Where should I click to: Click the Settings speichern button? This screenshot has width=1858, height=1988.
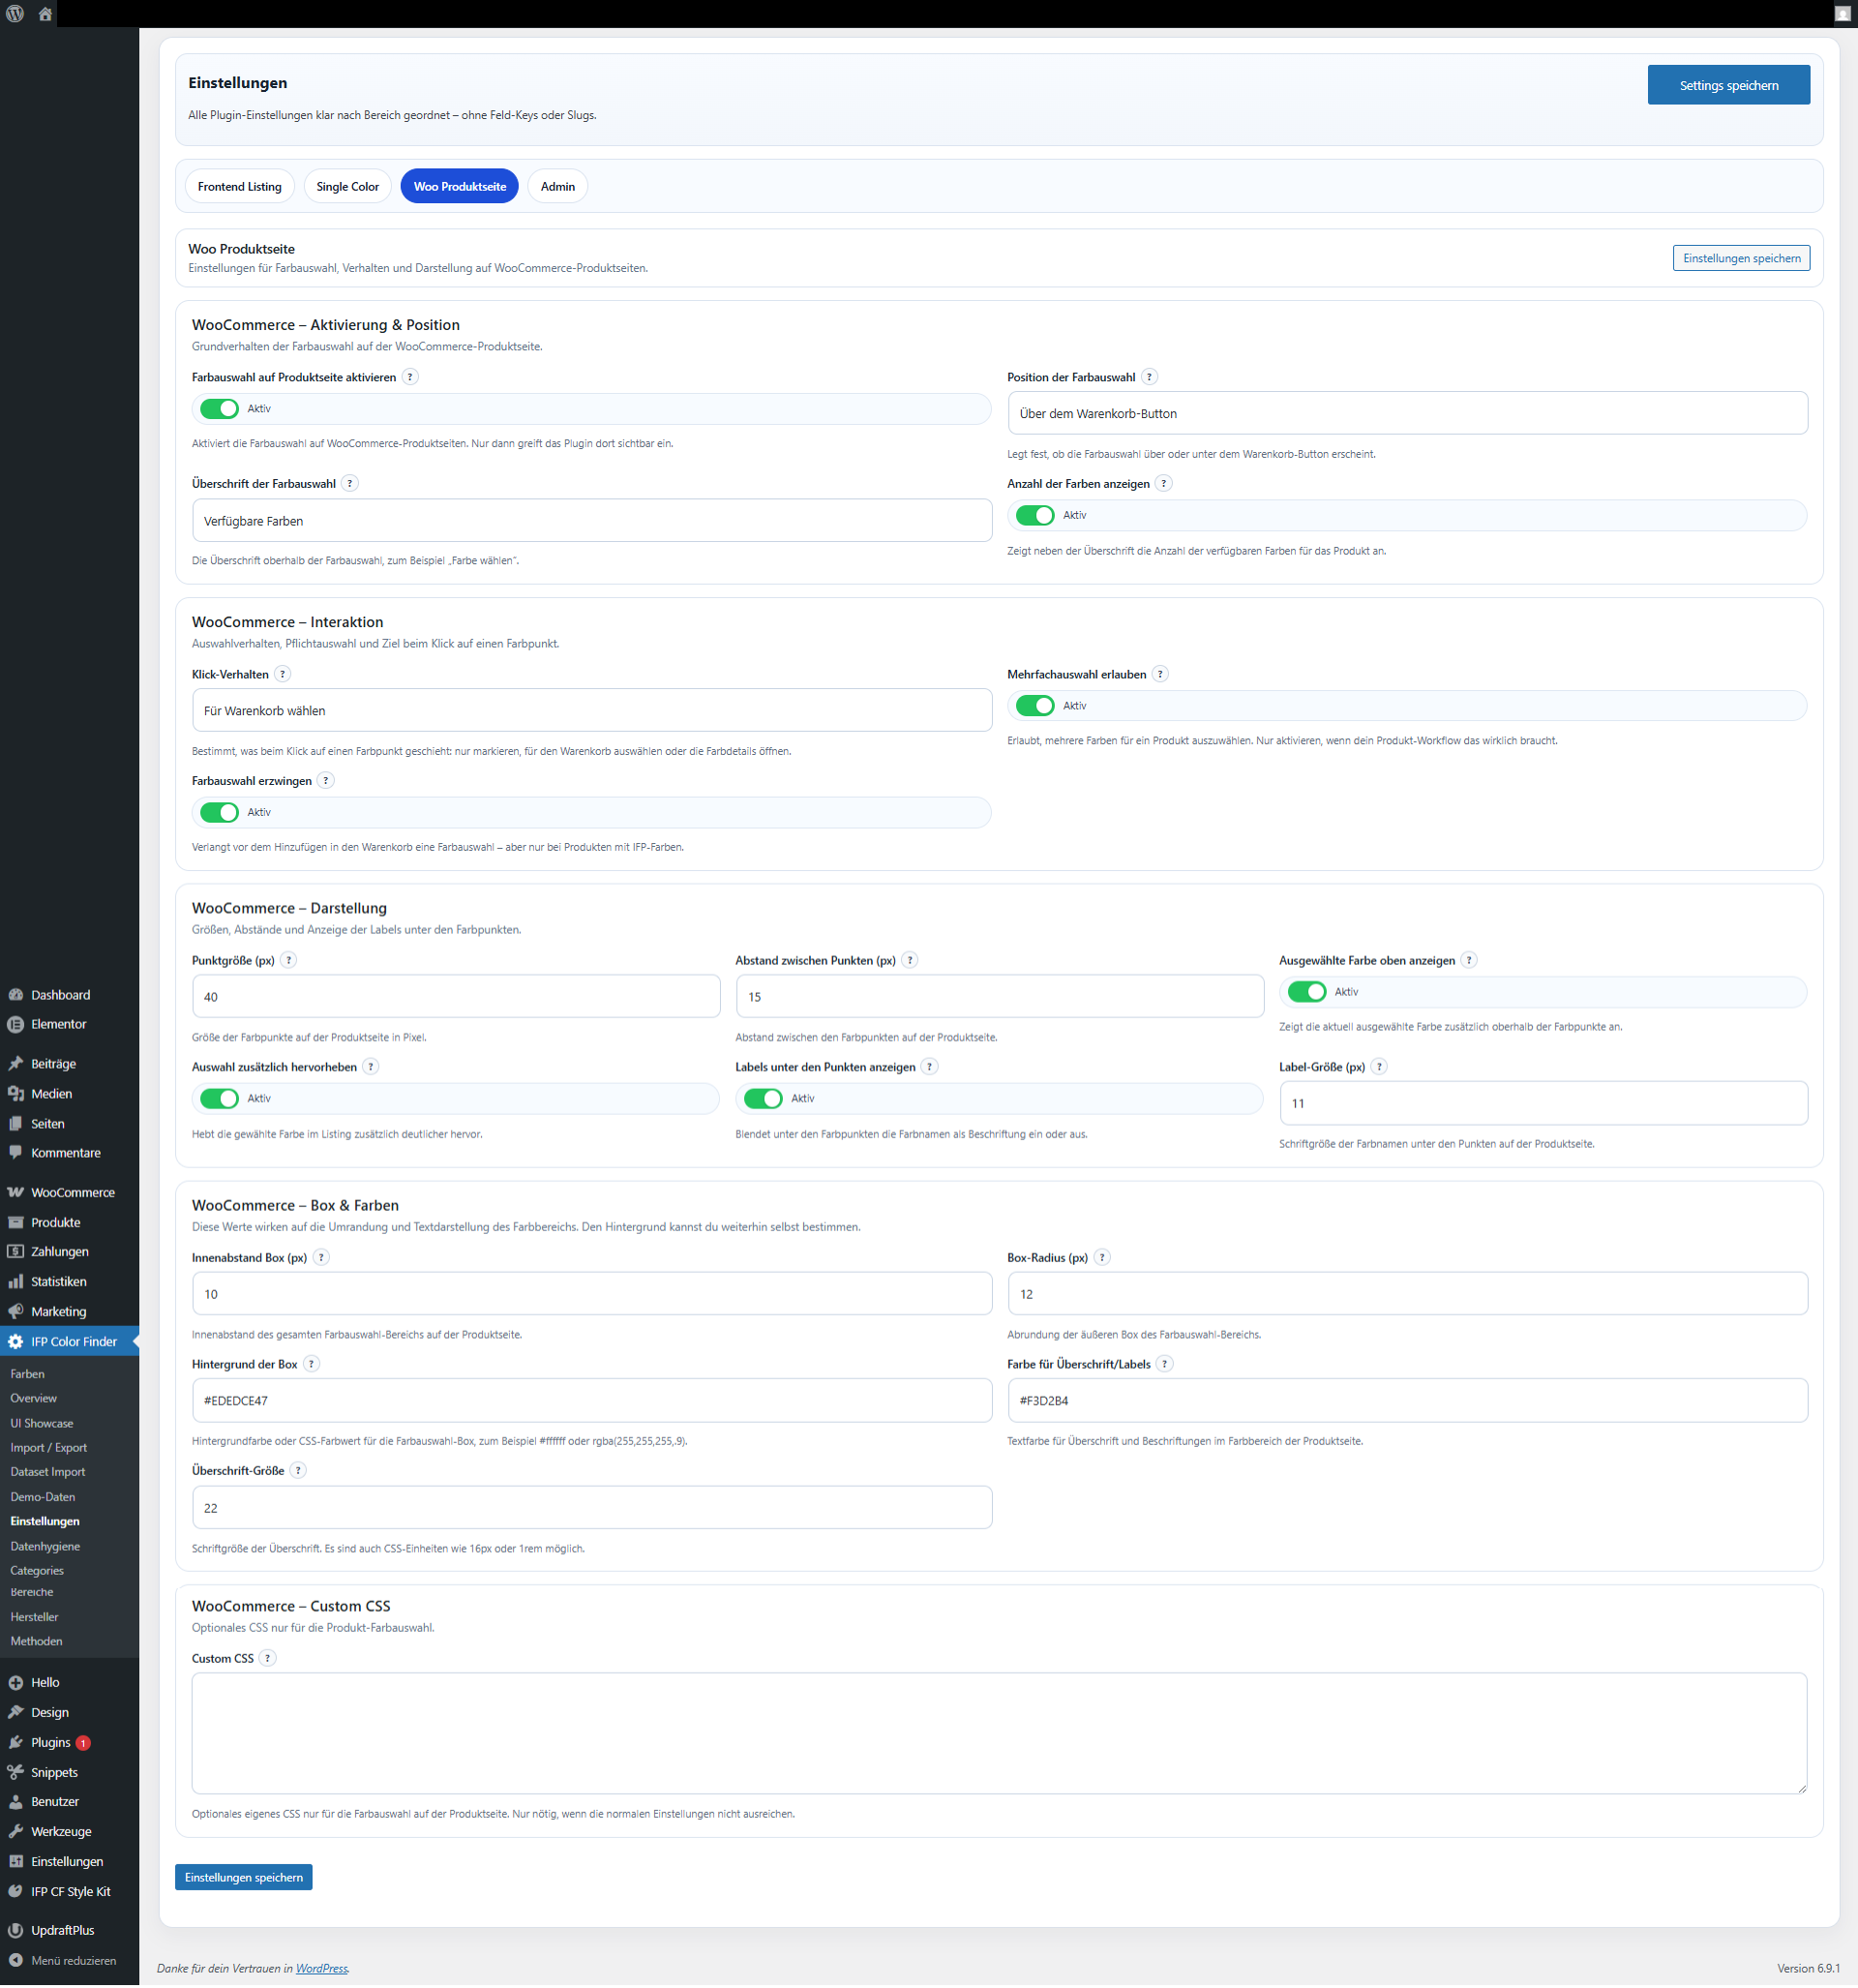[x=1728, y=85]
